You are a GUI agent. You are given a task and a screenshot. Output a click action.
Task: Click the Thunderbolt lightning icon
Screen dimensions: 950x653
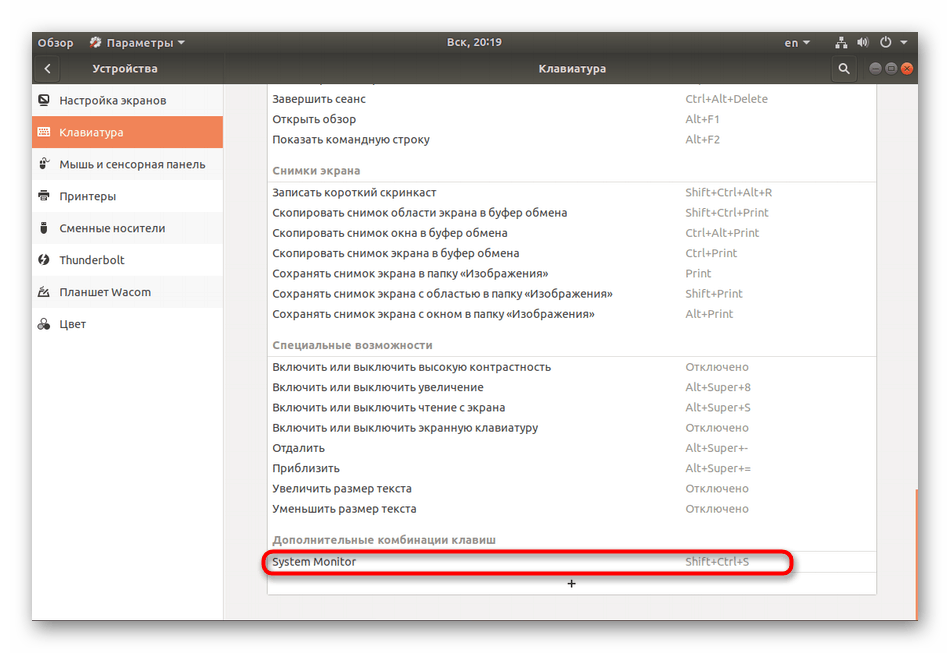pyautogui.click(x=44, y=260)
